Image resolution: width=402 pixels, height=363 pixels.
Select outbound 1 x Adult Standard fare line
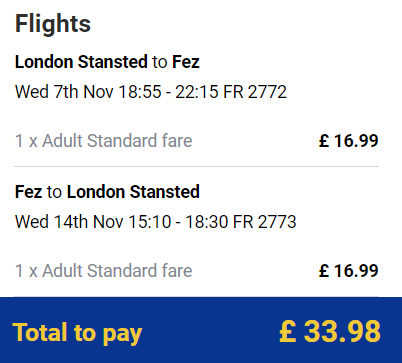point(104,140)
